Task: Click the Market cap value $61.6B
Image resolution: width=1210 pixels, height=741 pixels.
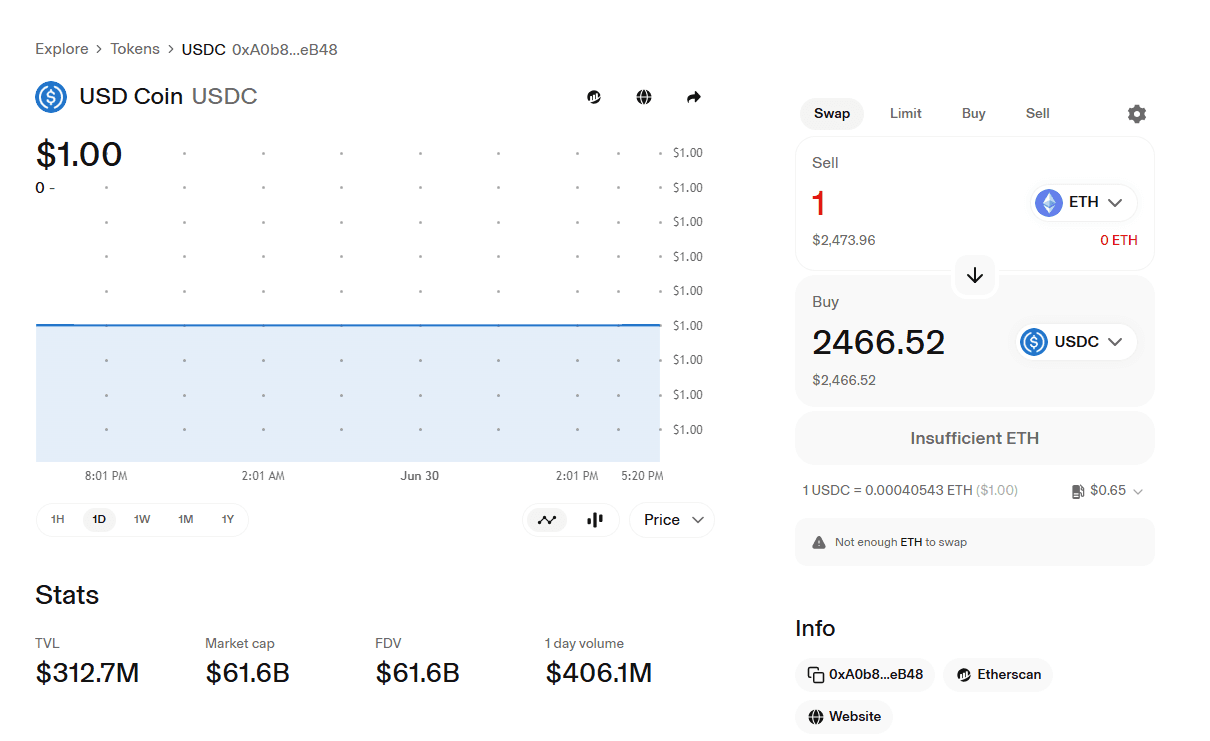Action: click(x=248, y=674)
